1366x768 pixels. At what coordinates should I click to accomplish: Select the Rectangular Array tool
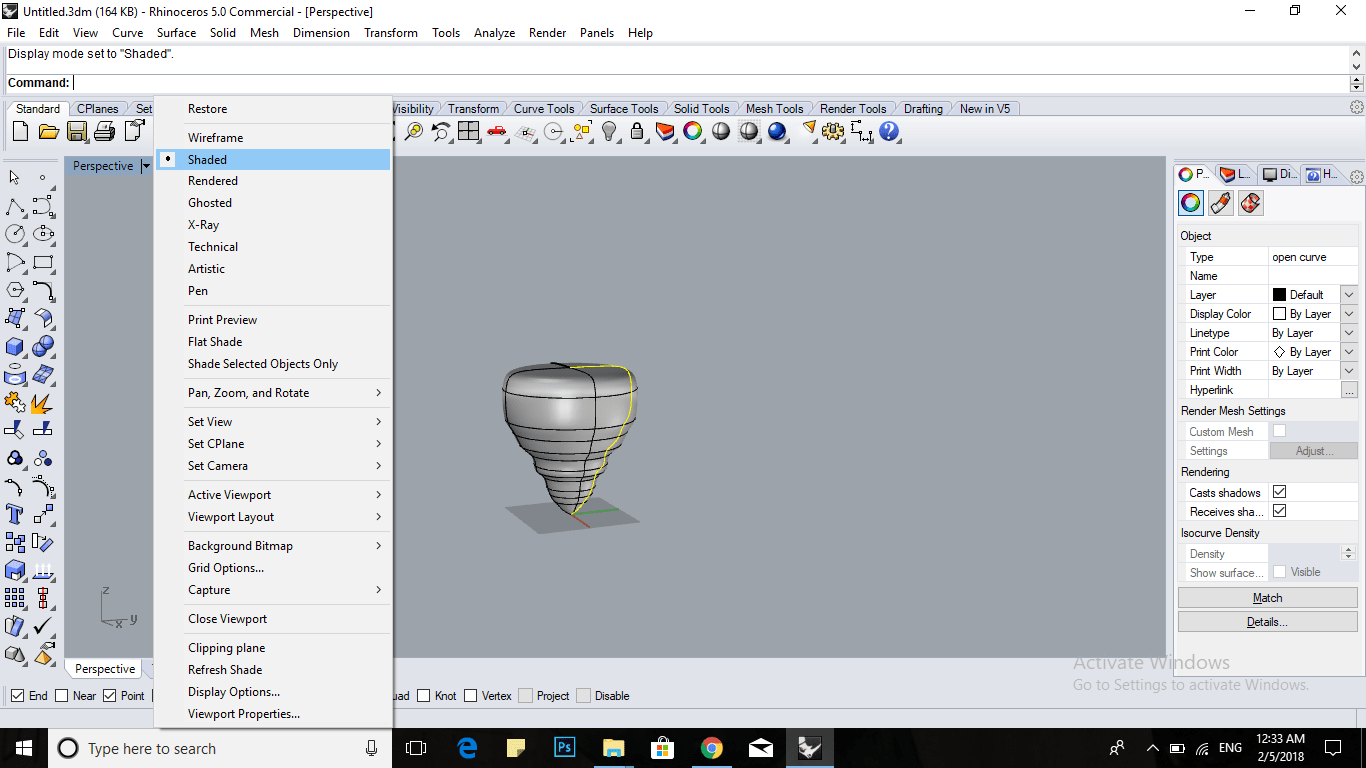tap(15, 598)
